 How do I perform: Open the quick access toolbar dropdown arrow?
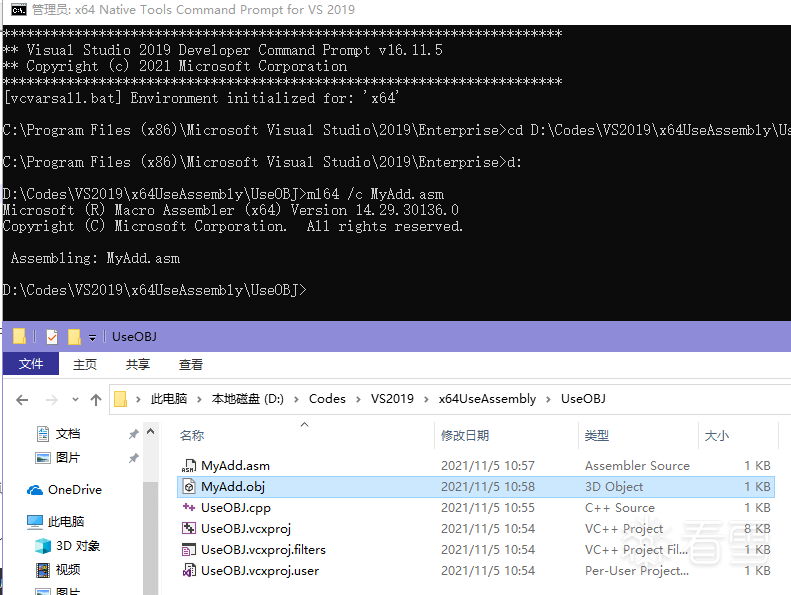(x=92, y=338)
